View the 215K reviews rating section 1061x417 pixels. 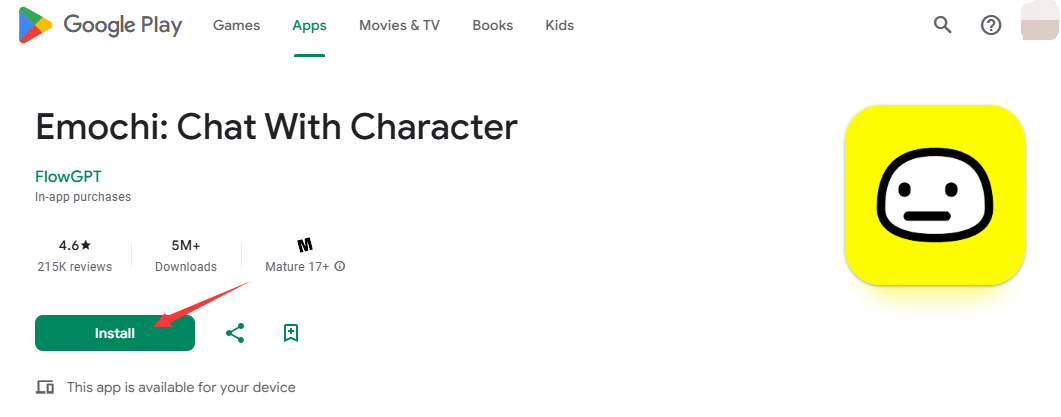pos(74,256)
